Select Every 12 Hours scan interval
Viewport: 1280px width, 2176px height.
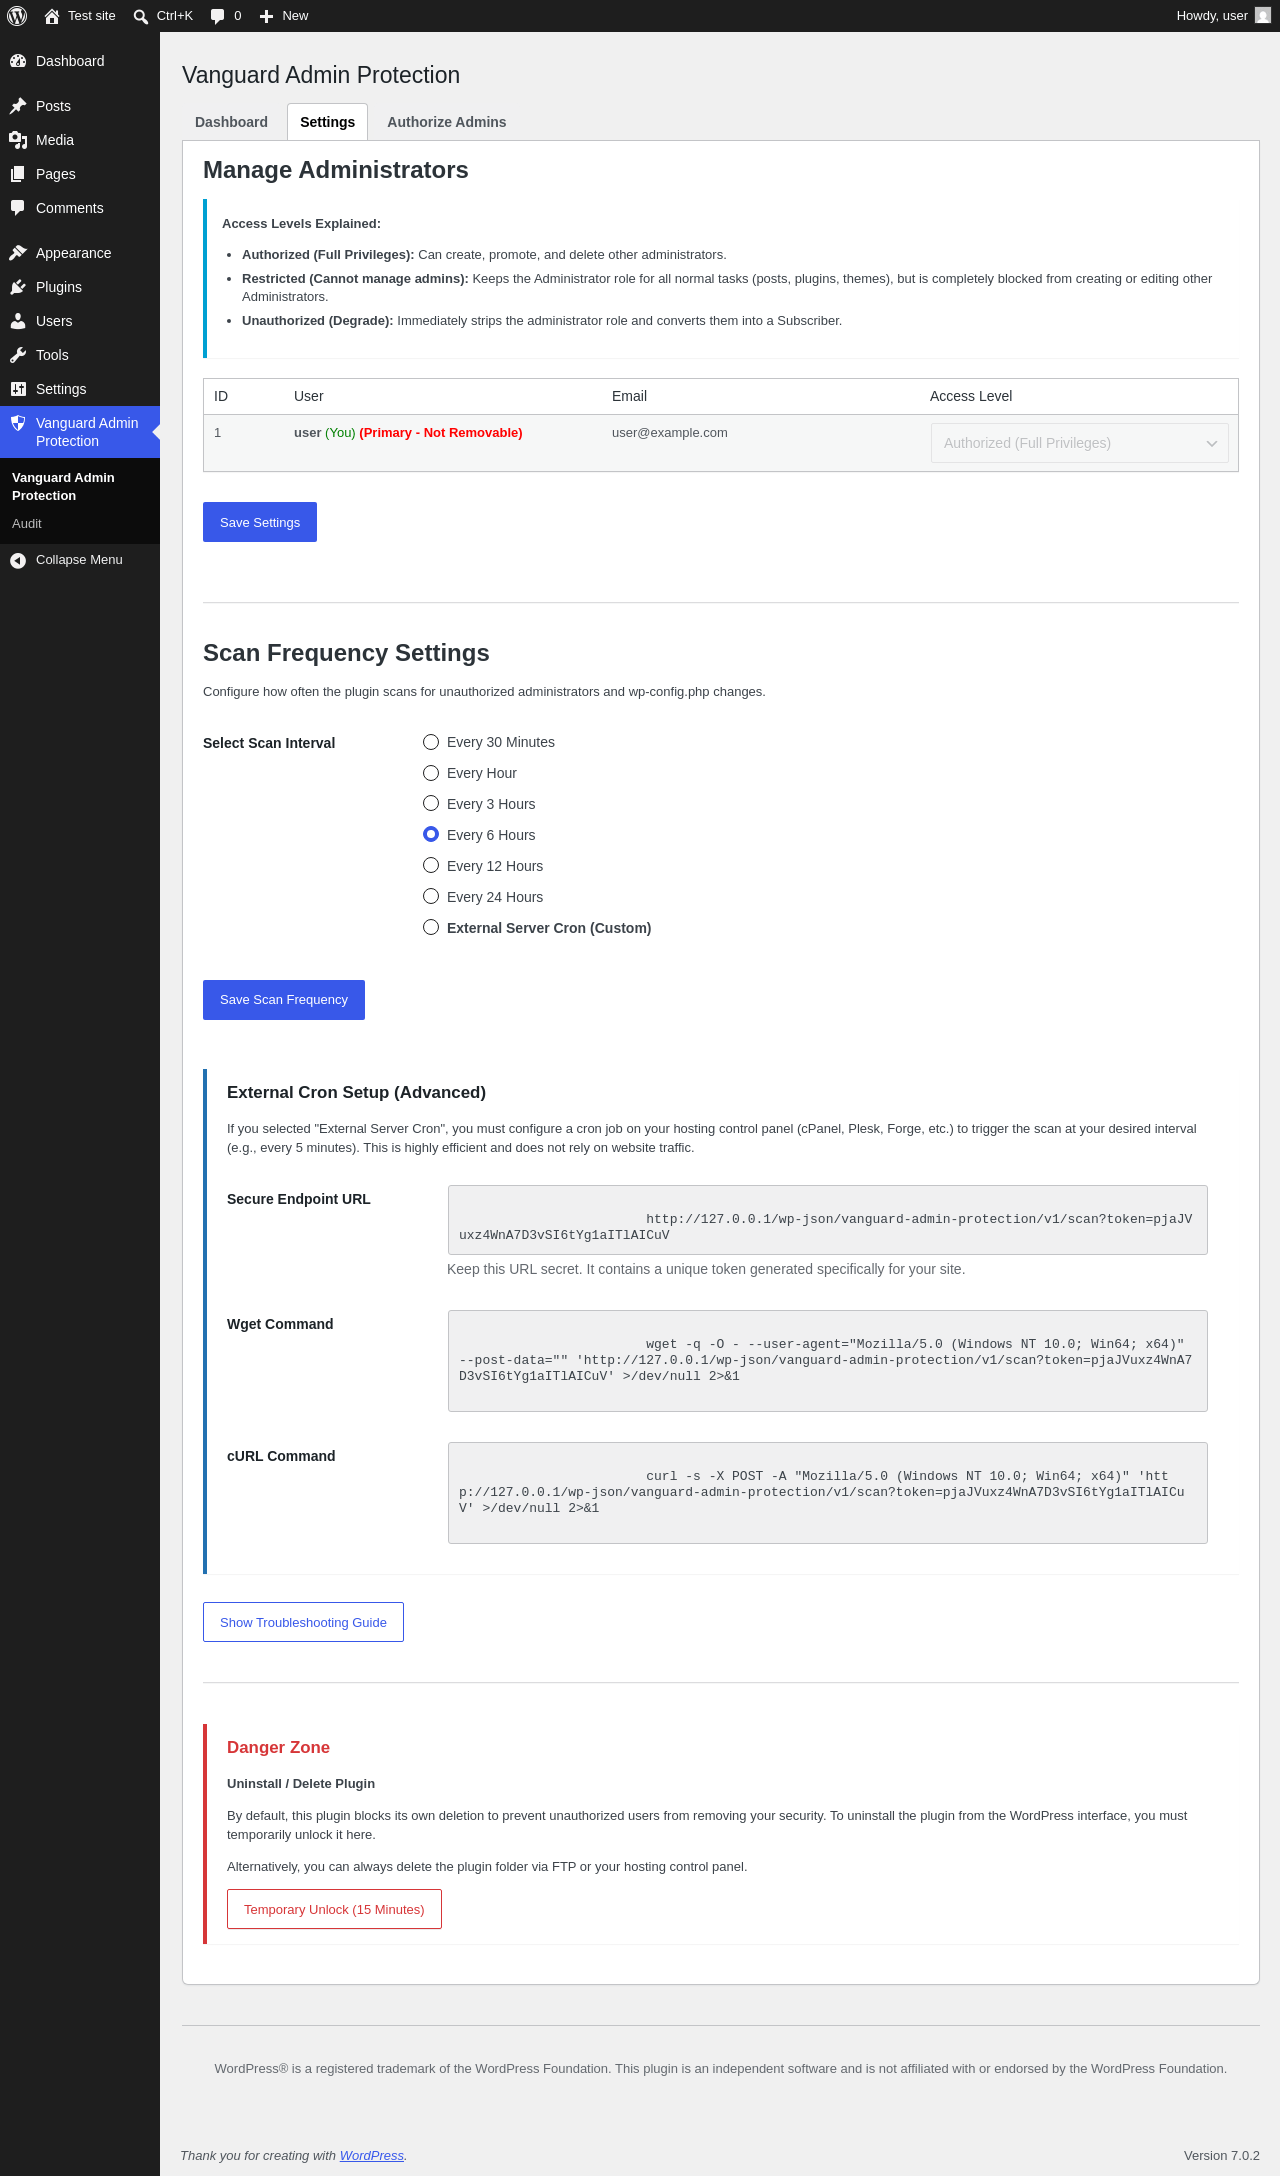pos(431,866)
